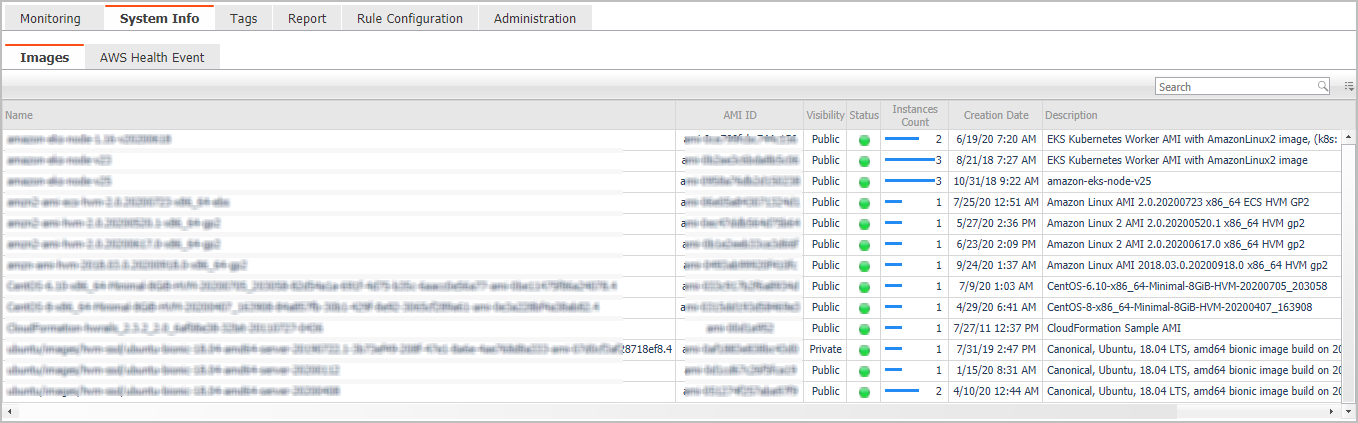Image resolution: width=1358 pixels, height=423 pixels.
Task: Click the horizontal scrollbar right arrow
Action: 1332,411
